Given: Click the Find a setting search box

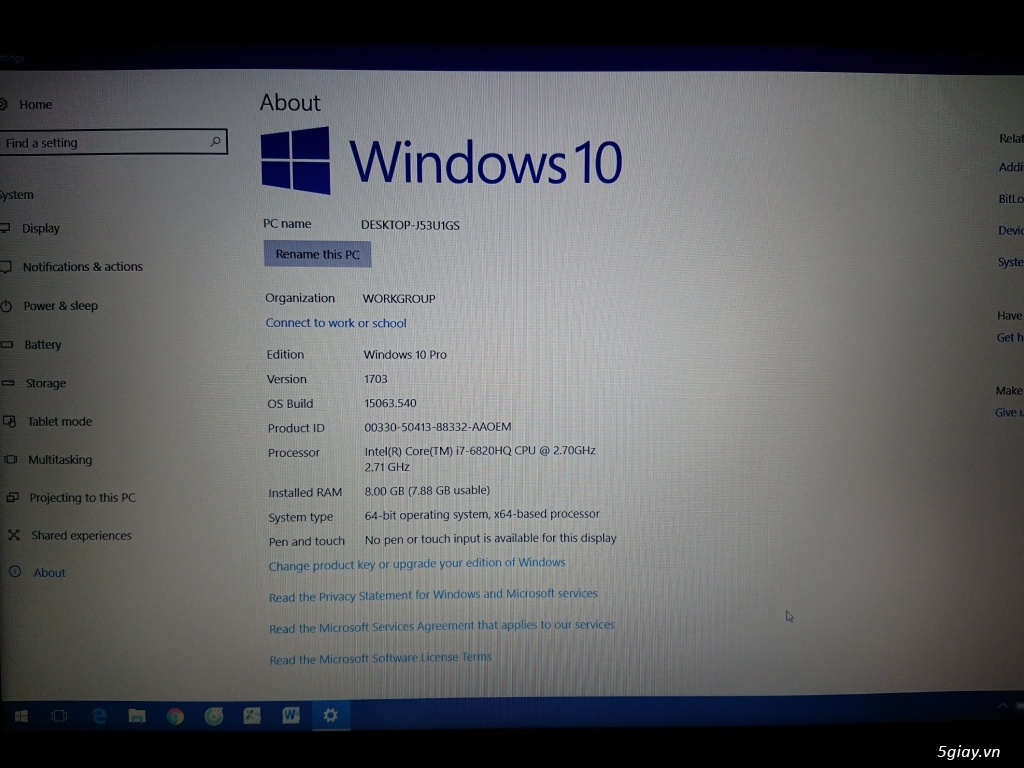Looking at the screenshot, I should (112, 142).
